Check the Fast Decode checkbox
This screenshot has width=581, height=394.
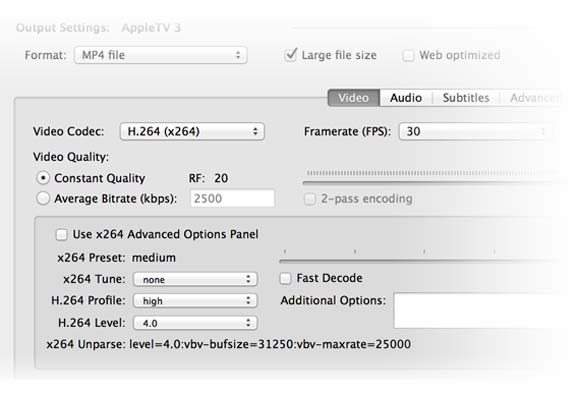[x=285, y=278]
